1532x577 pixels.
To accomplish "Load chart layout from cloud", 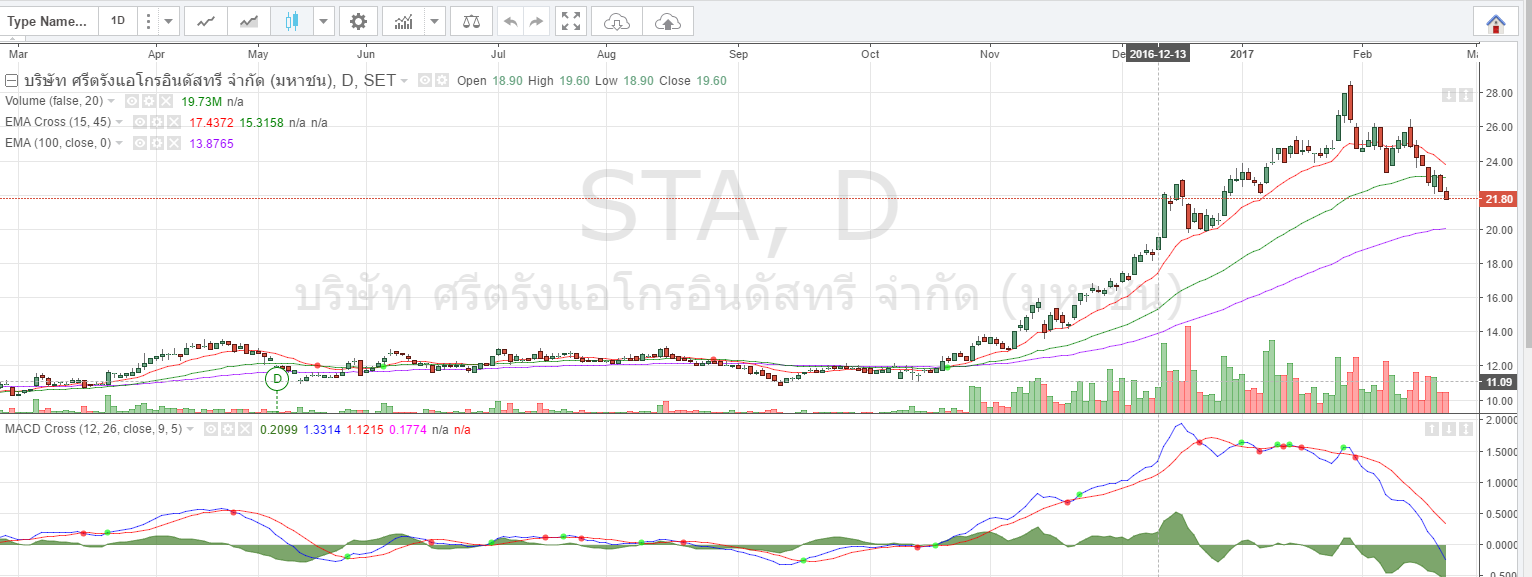I will (617, 20).
